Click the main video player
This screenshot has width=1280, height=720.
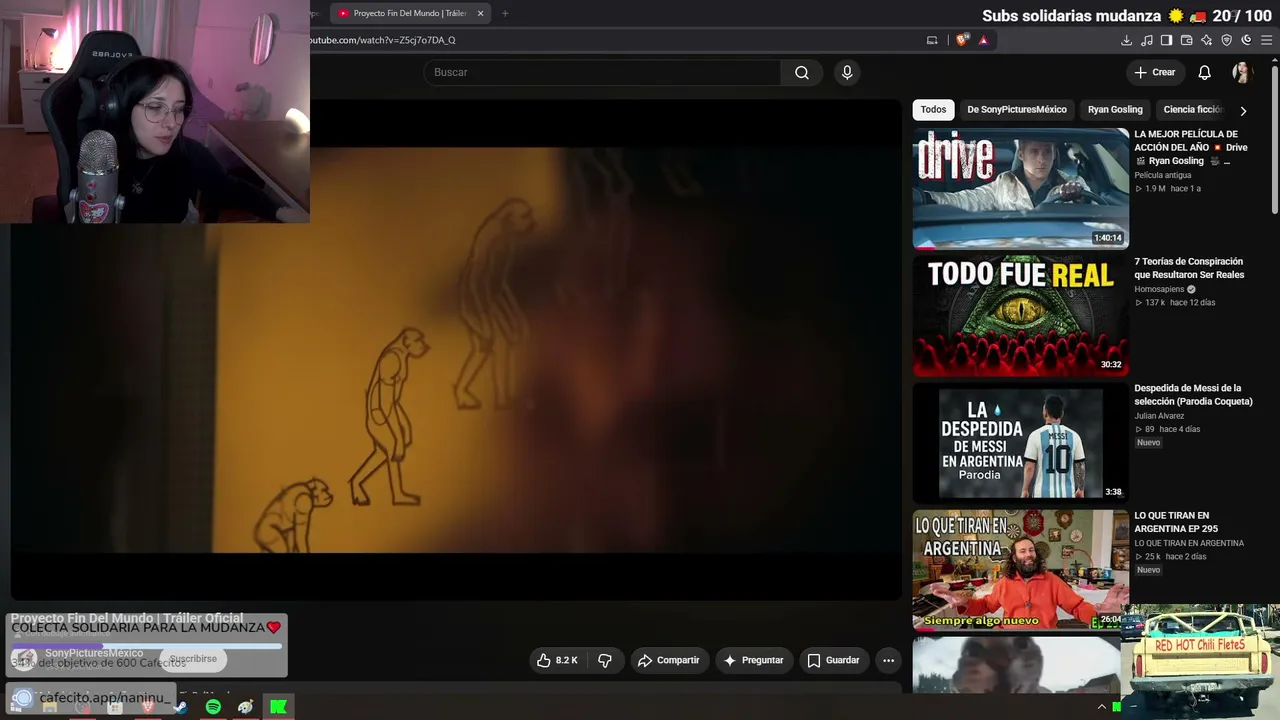pos(456,350)
